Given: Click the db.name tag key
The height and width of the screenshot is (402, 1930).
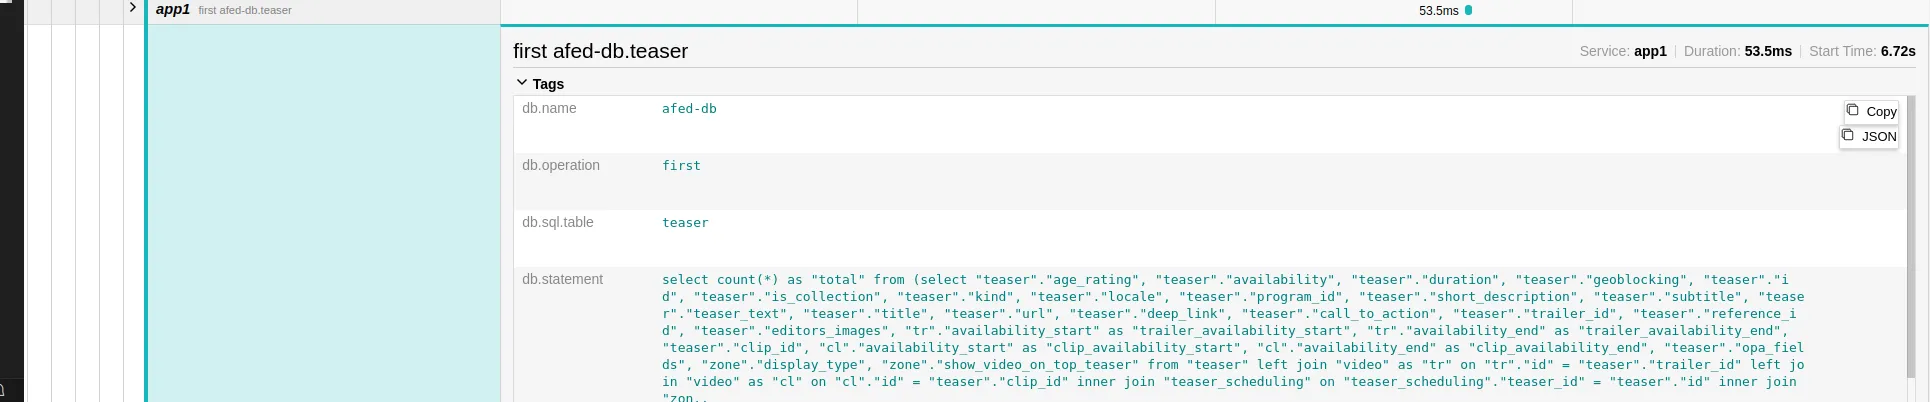Looking at the screenshot, I should [549, 108].
